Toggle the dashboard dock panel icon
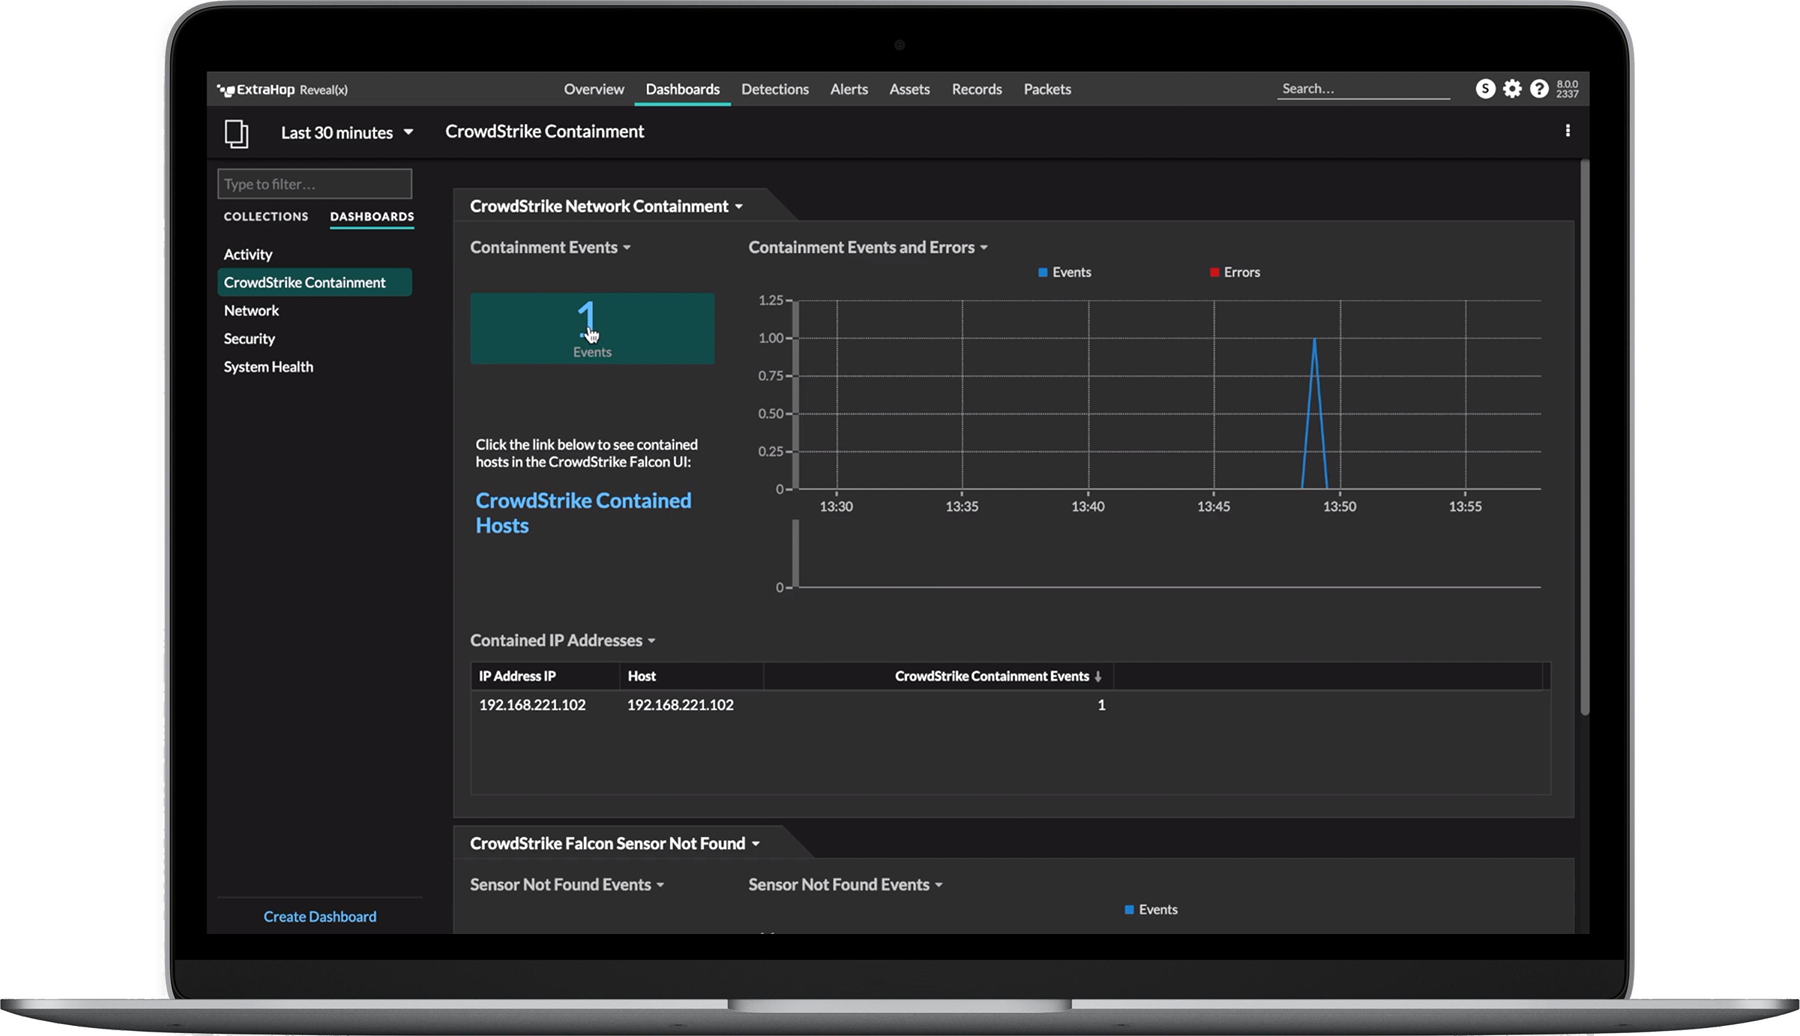The image size is (1800, 1036). pyautogui.click(x=236, y=133)
